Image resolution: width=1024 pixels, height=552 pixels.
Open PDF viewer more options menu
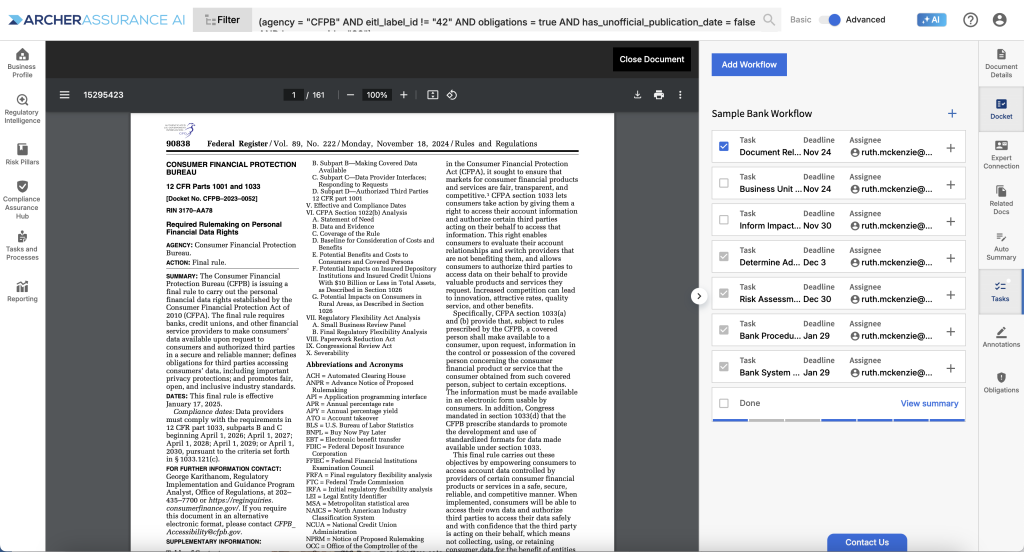point(682,95)
